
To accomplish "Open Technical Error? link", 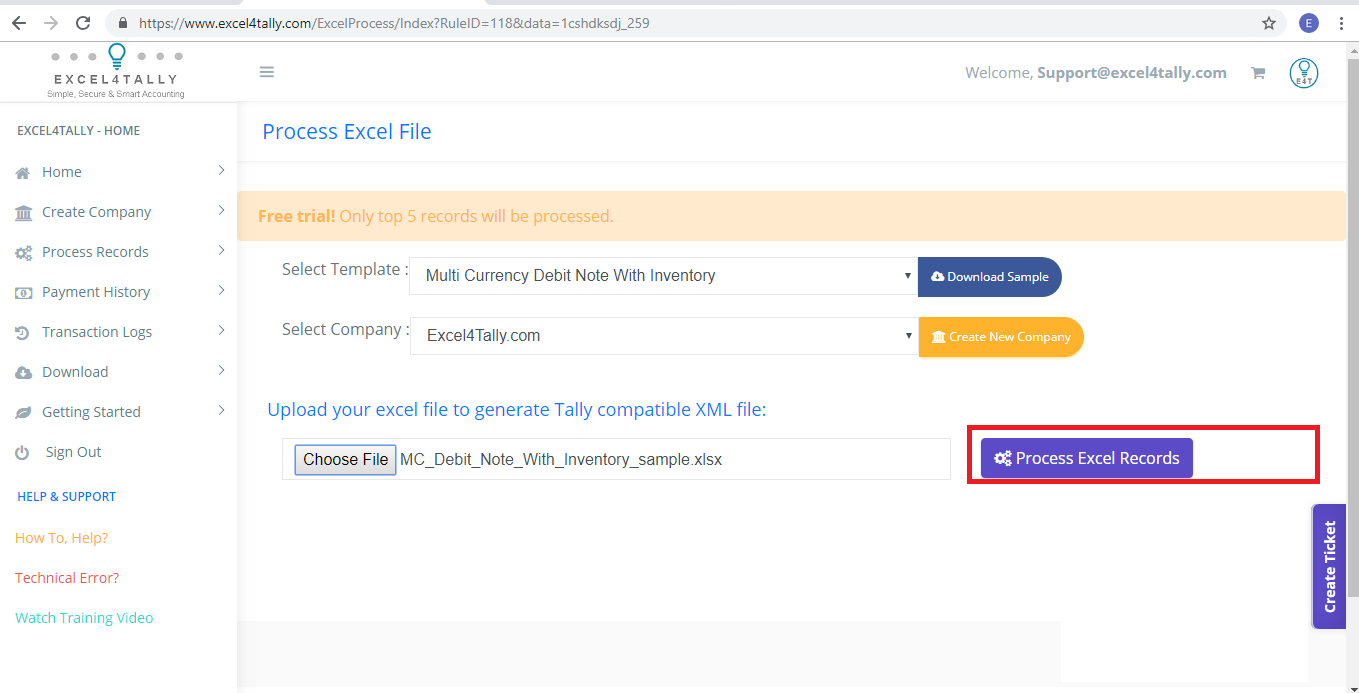I will (67, 578).
